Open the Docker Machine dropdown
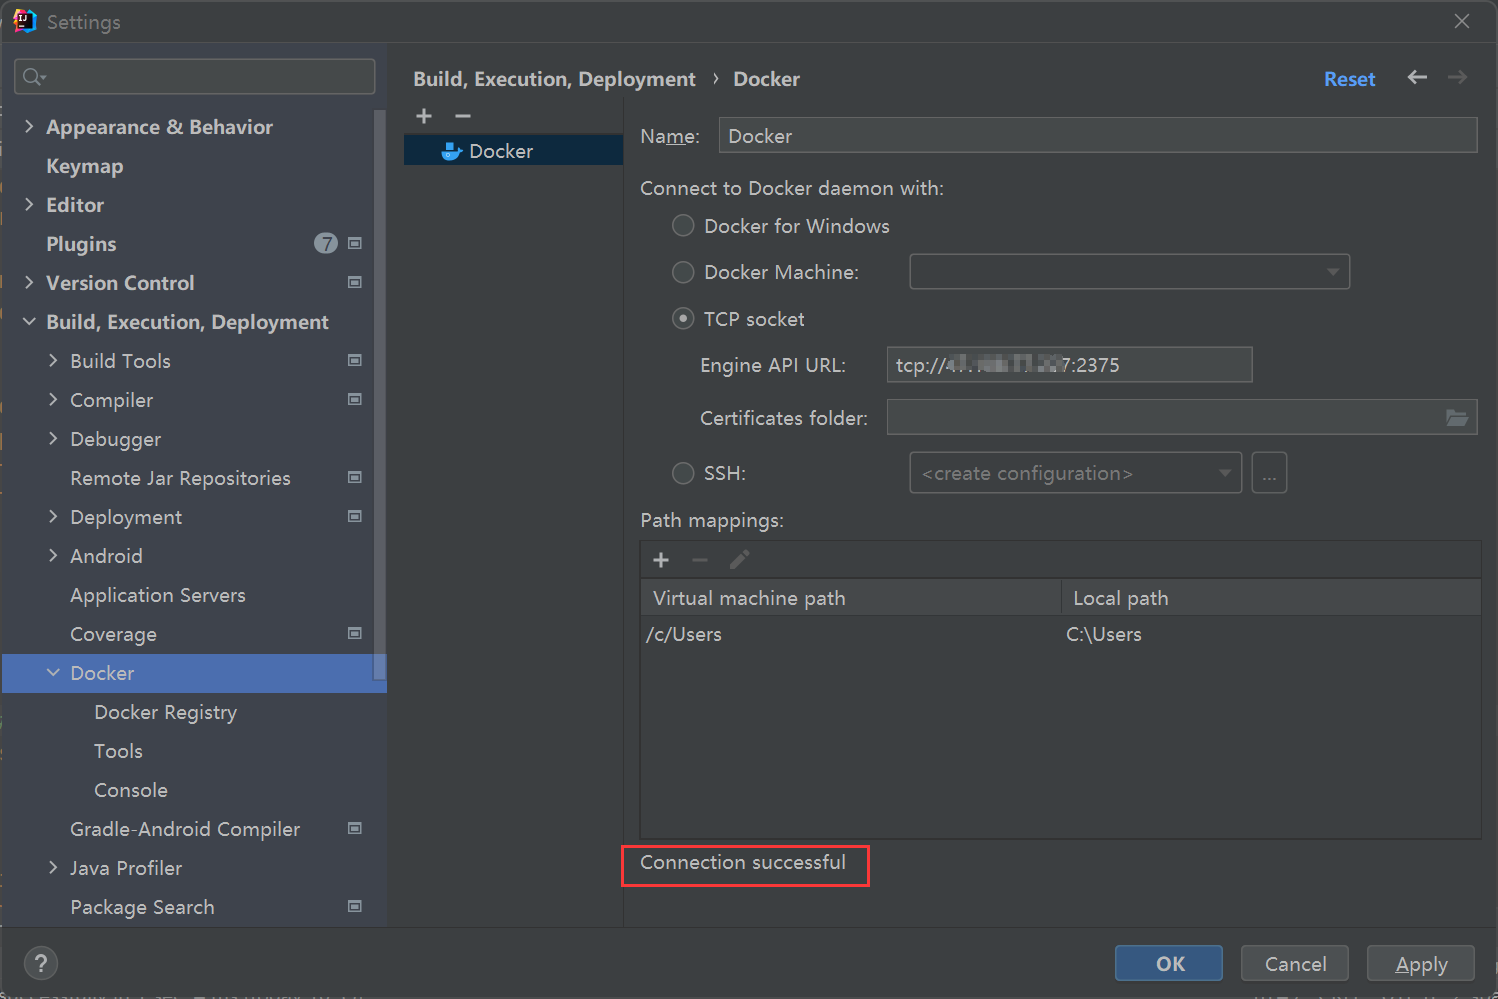 click(1130, 272)
